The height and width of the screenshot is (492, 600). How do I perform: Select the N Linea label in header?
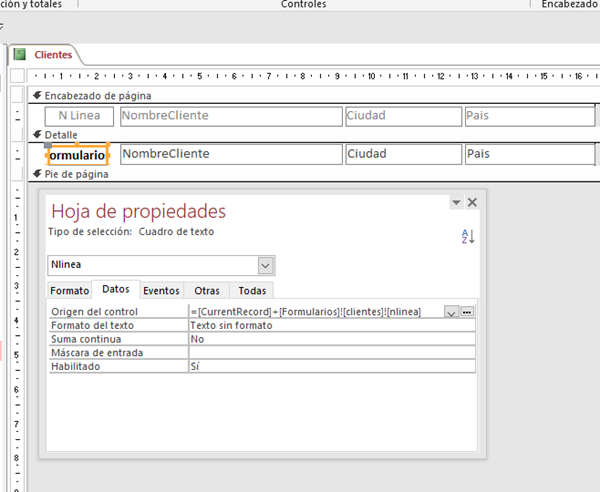click(x=79, y=116)
